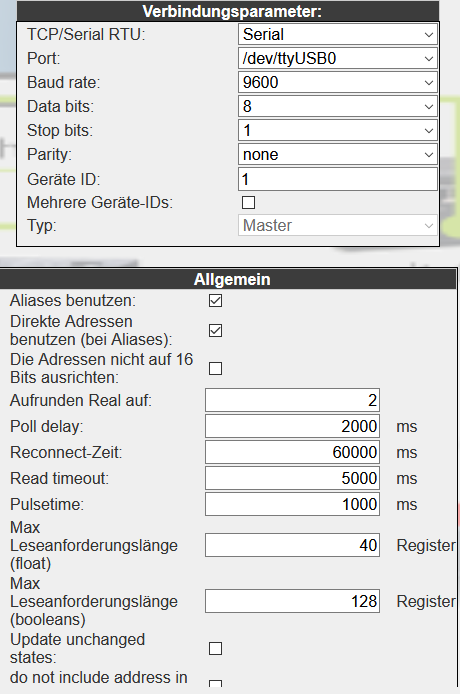Click the Allgemein section header
460x694 pixels.
[x=228, y=279]
